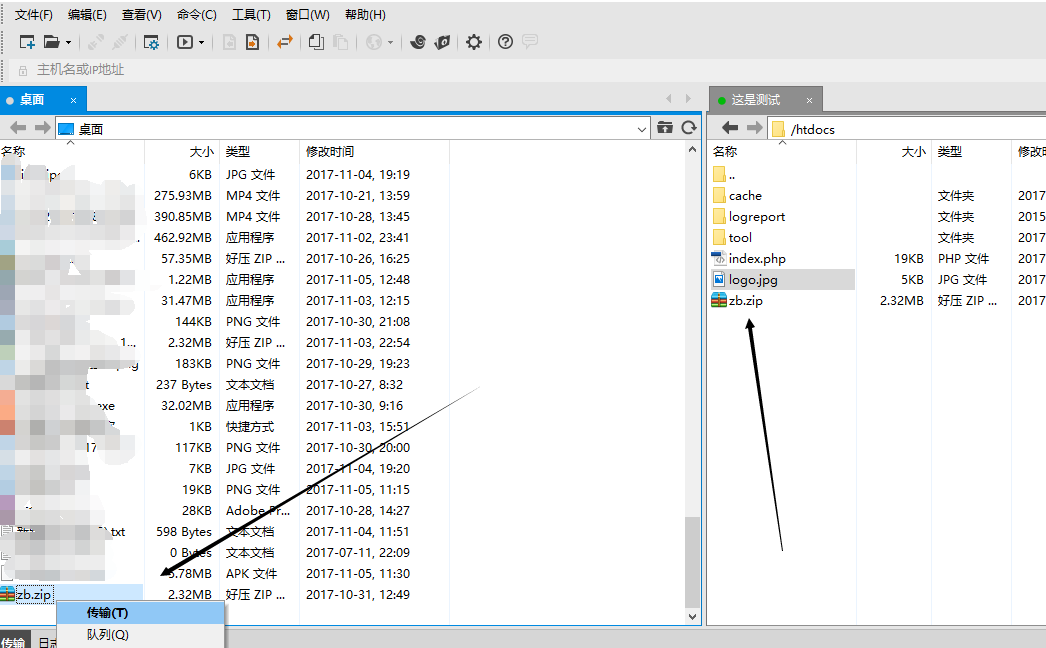Go up one folder in local panel
The image size is (1046, 648).
(x=665, y=128)
